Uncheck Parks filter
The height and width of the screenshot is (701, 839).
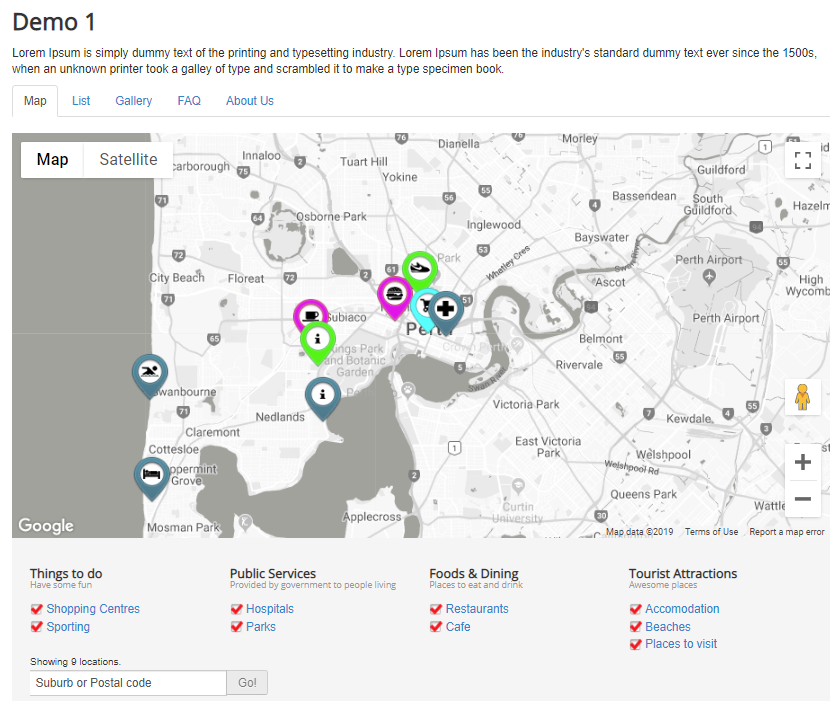click(x=237, y=627)
